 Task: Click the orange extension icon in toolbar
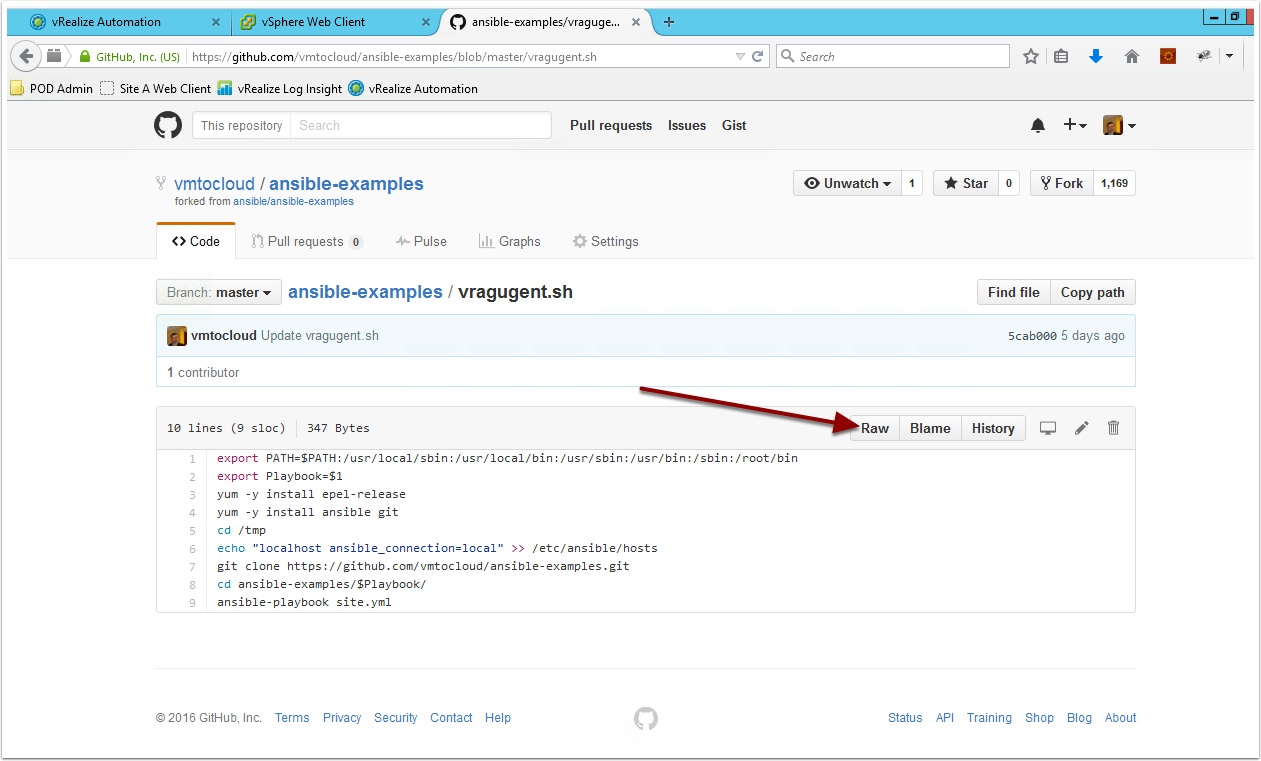coord(1168,57)
